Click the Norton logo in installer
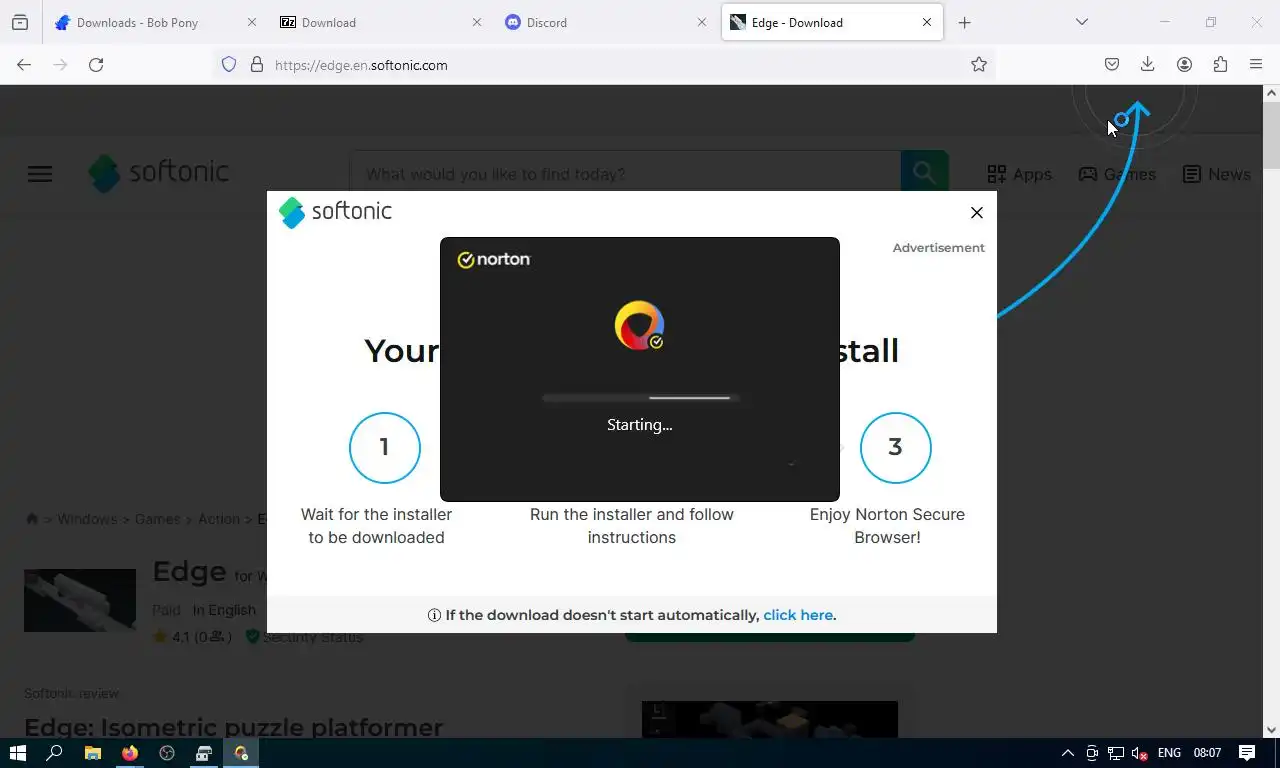This screenshot has width=1280, height=768. click(x=494, y=260)
